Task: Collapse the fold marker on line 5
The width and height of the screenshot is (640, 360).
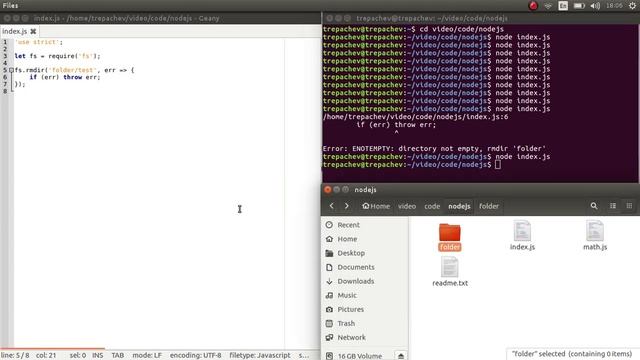Action: pyautogui.click(x=11, y=70)
